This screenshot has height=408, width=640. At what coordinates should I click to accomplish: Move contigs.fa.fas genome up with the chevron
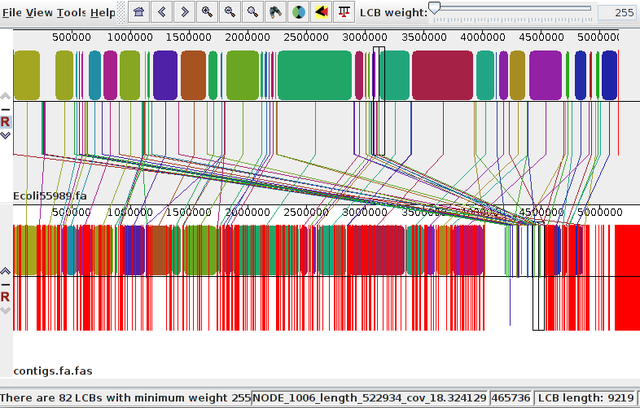click(5, 271)
